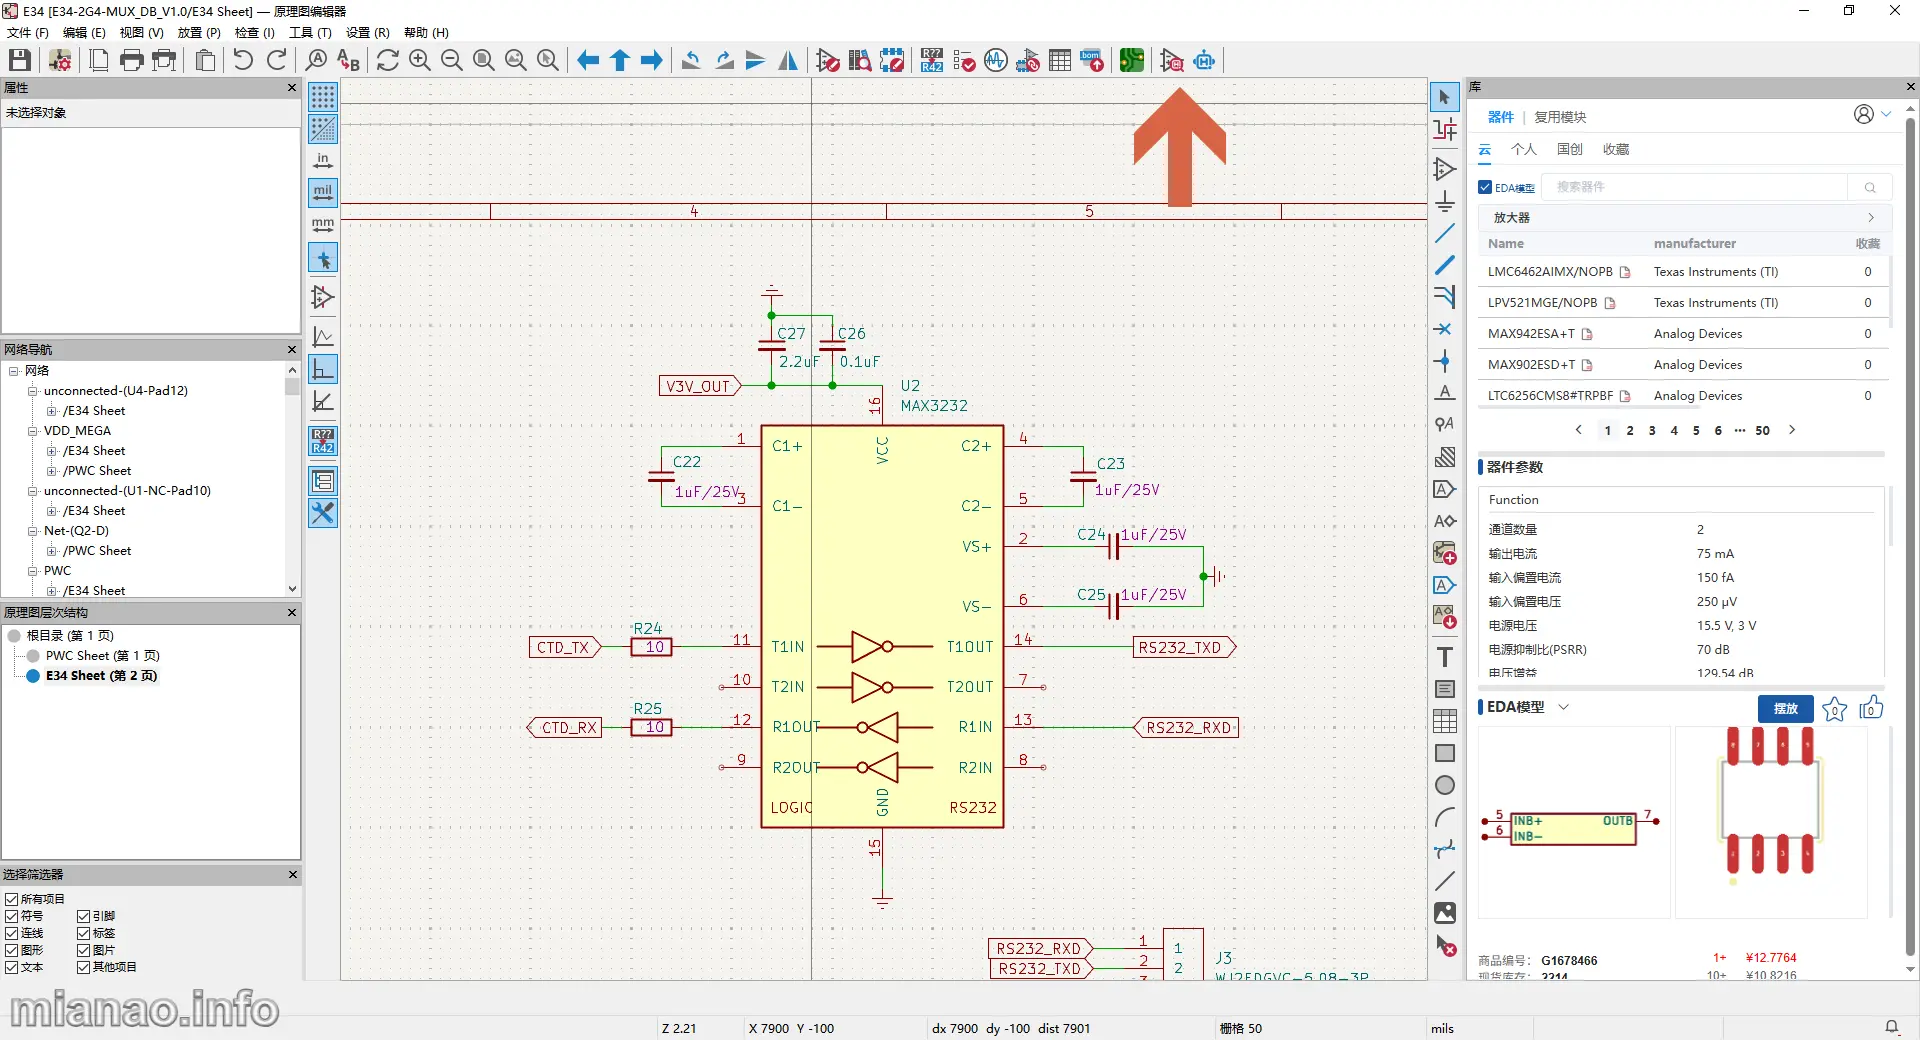Screen dimensions: 1920x1040
Task: Switch ruler units to mm
Action: coord(322,225)
